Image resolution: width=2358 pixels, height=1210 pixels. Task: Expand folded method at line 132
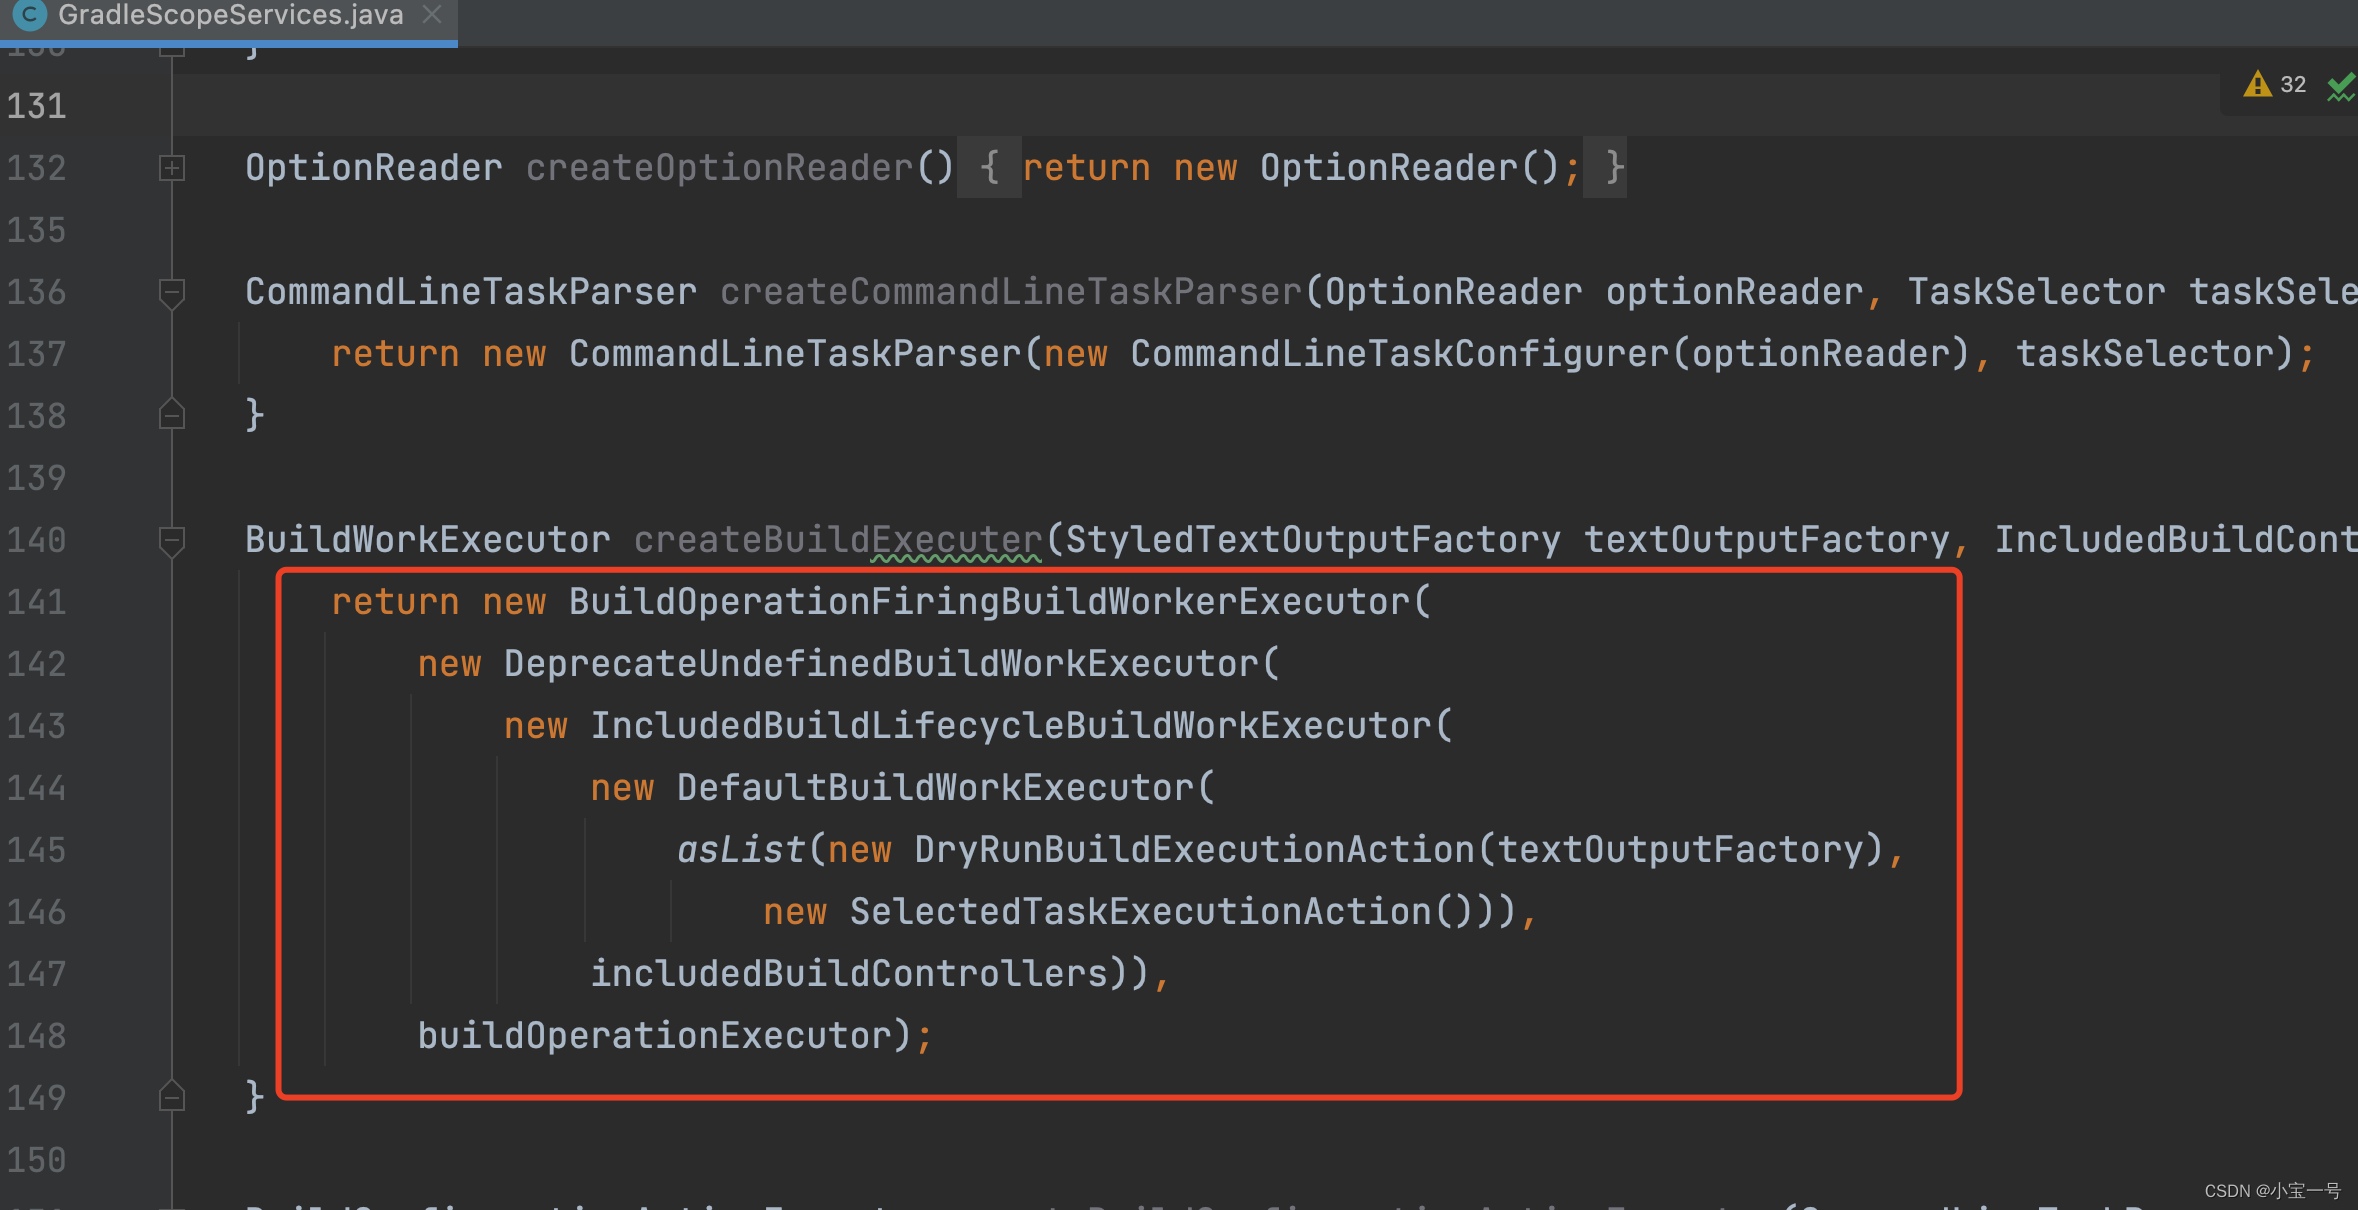[172, 168]
